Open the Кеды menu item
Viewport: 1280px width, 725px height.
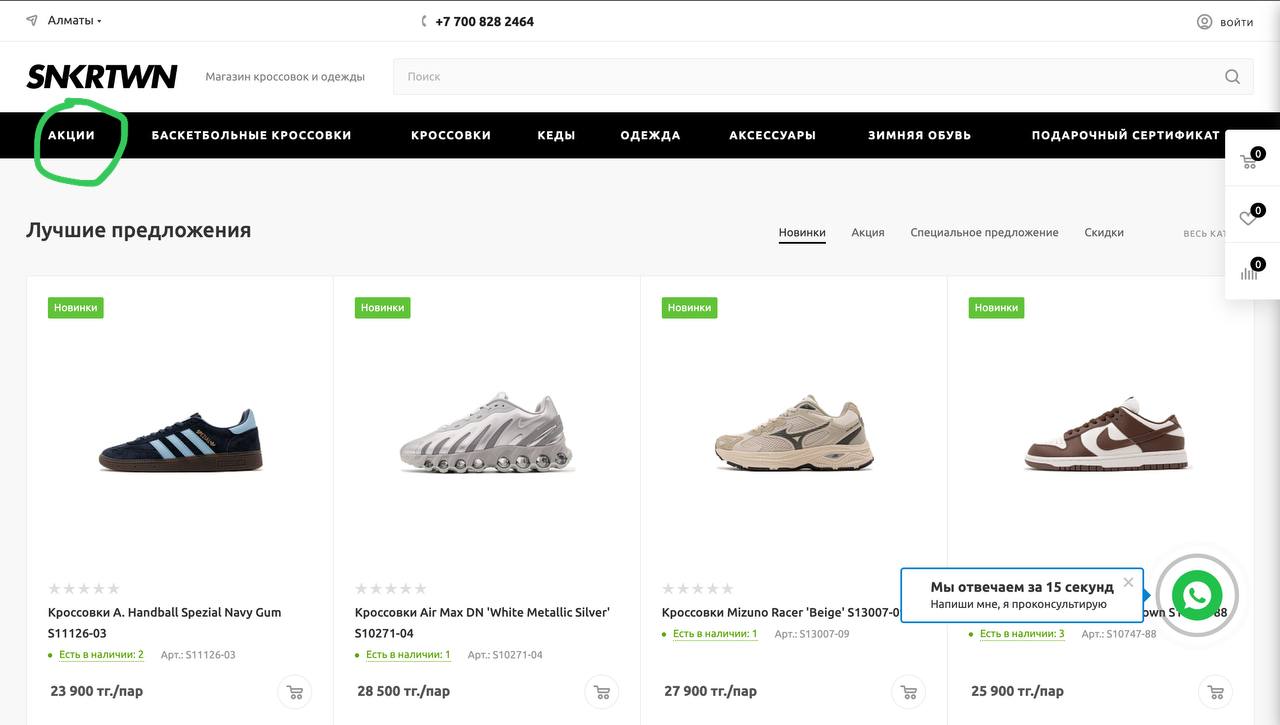[x=556, y=135]
